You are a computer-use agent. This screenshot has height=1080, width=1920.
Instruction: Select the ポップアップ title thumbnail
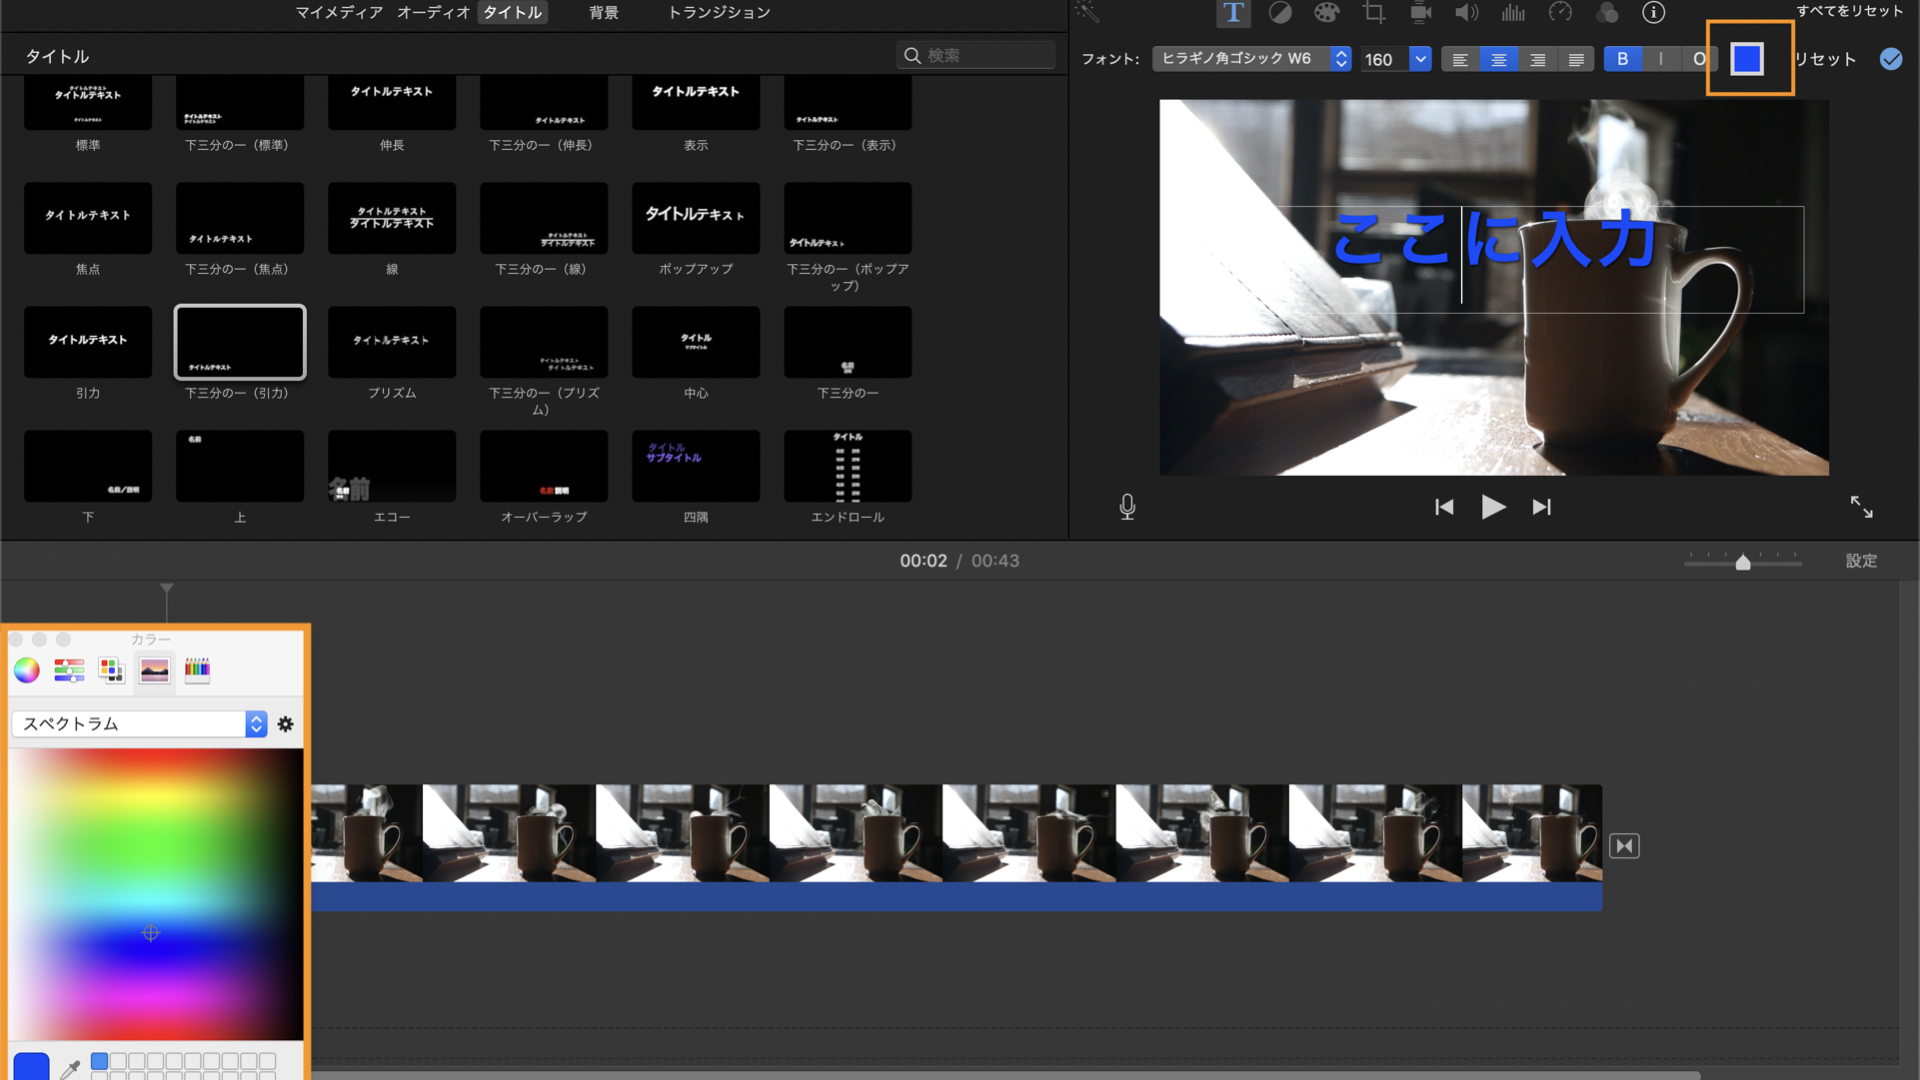coord(696,218)
